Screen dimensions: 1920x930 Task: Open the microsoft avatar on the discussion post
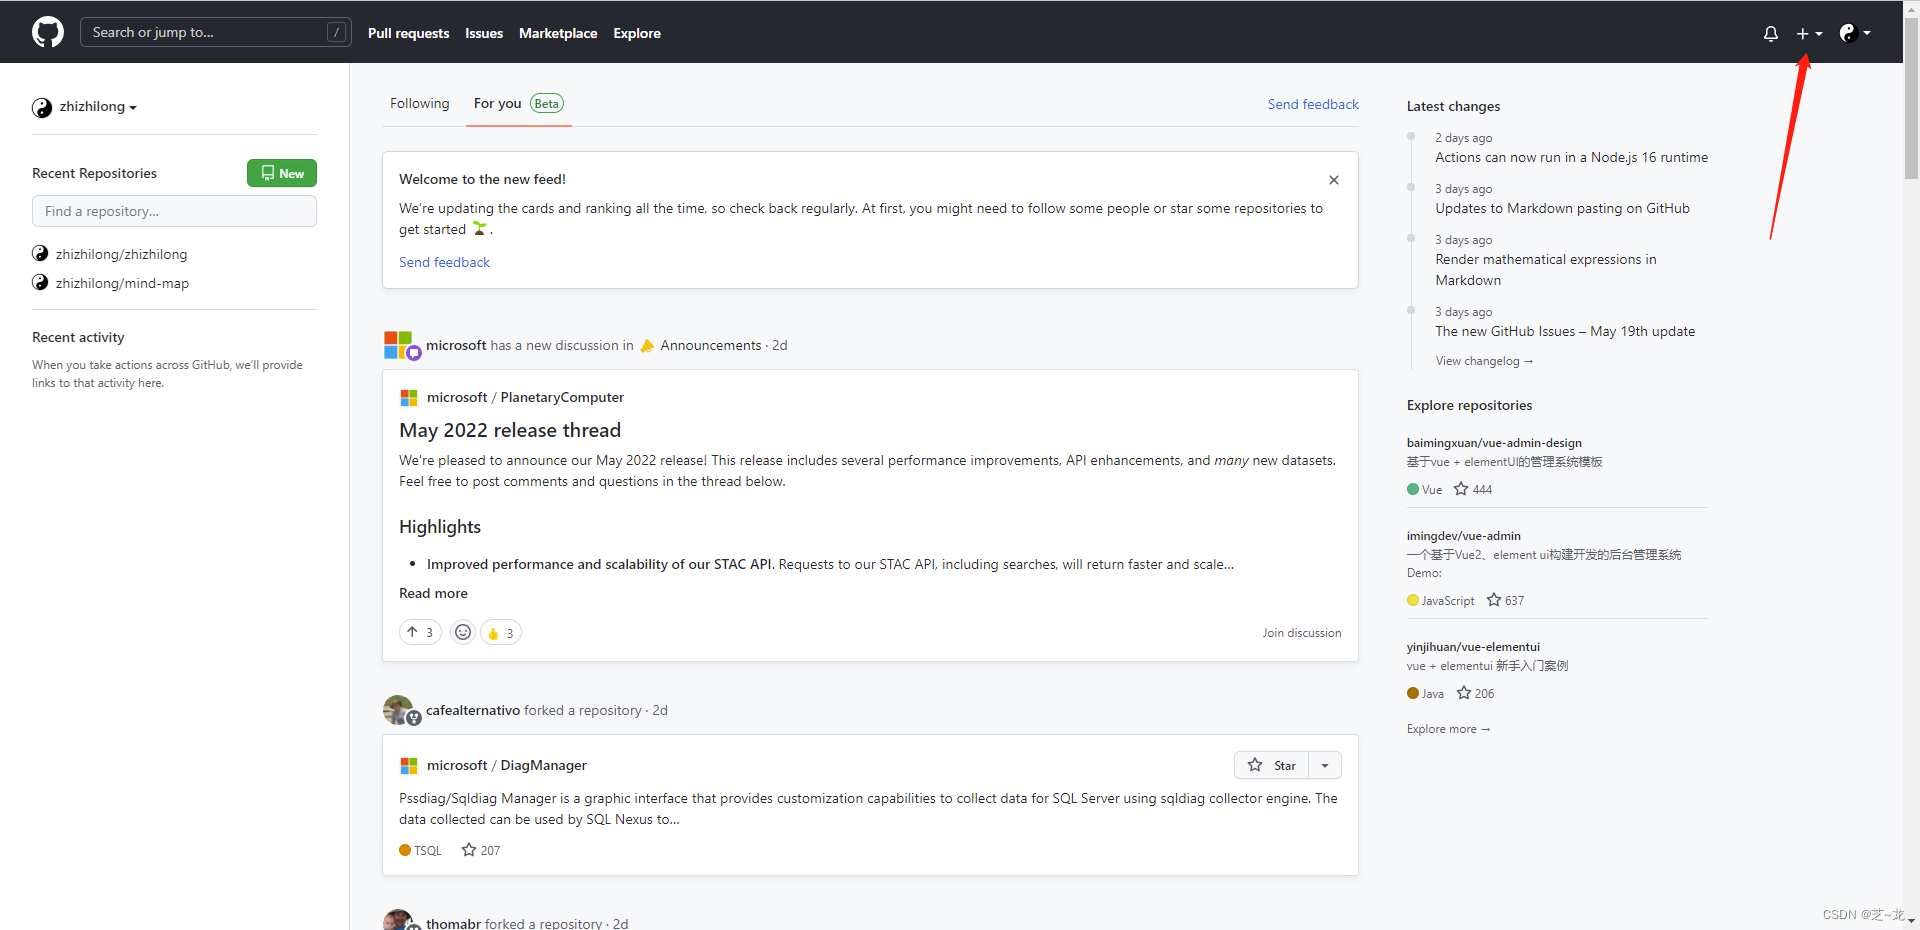(400, 345)
